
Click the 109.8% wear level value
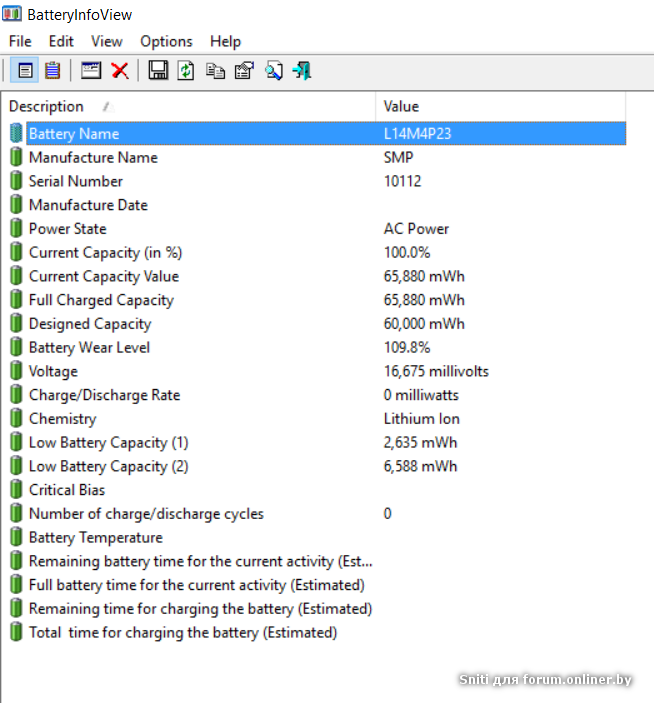click(x=407, y=347)
